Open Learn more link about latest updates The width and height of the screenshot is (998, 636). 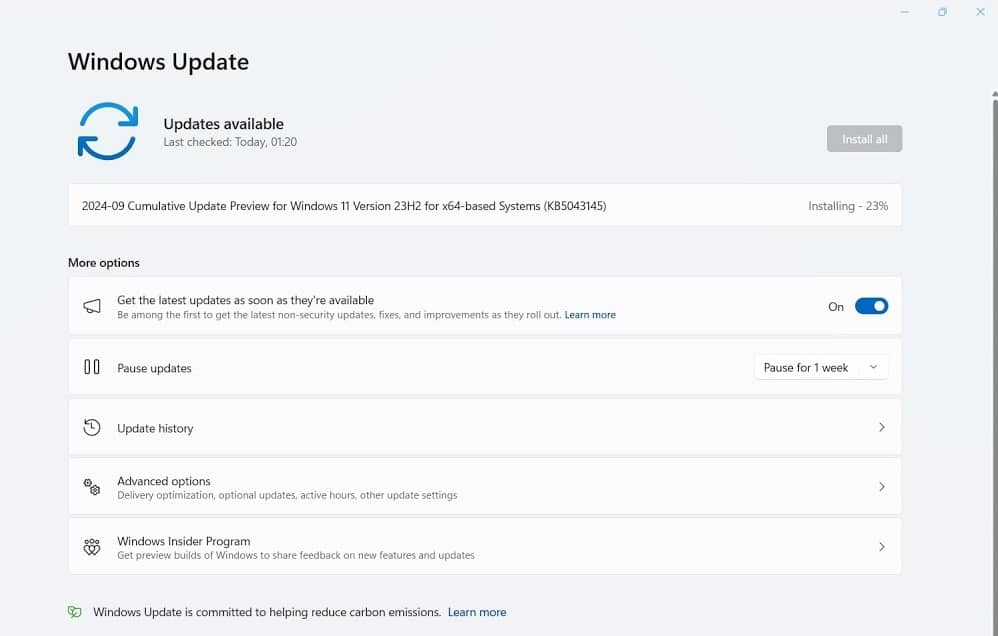590,315
